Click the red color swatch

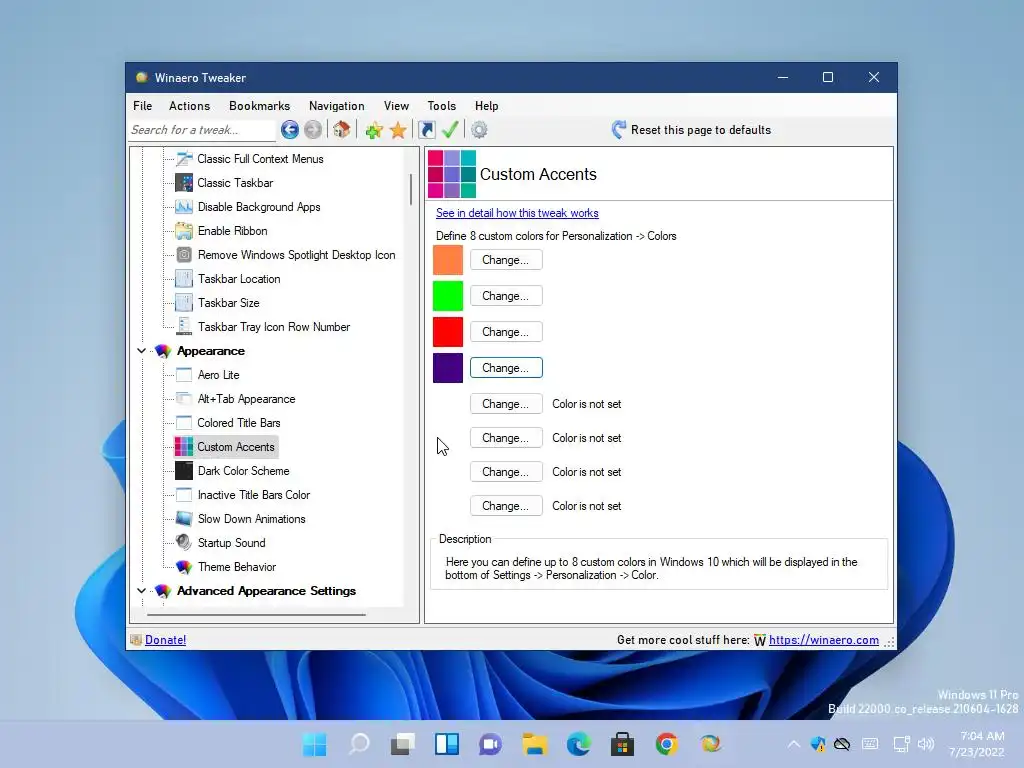click(448, 332)
